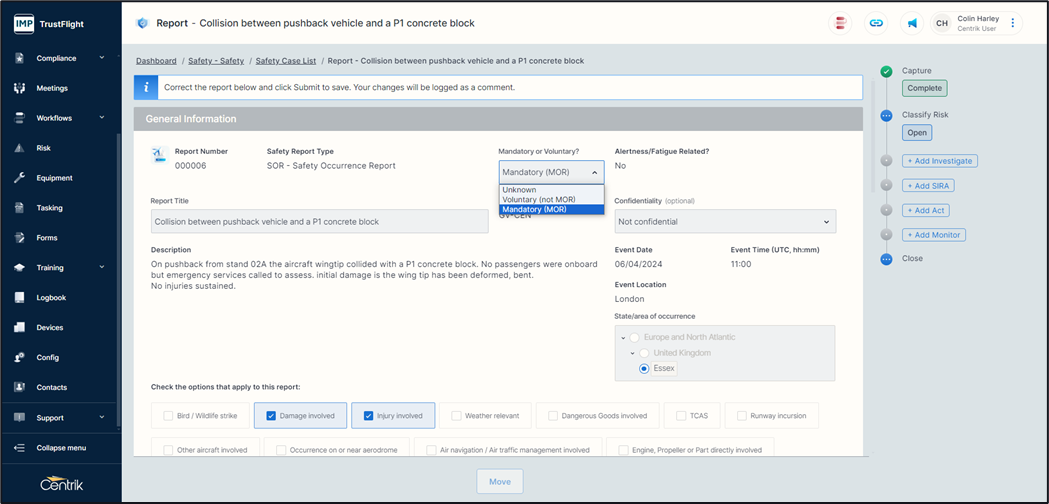Open Meetings in the sidebar menu
The image size is (1049, 504).
click(x=52, y=88)
